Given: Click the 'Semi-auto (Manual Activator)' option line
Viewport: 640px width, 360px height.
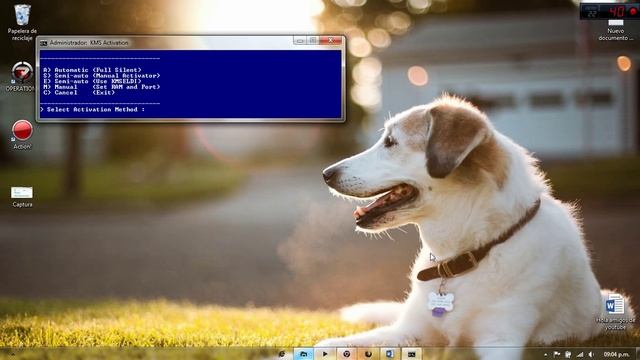Looking at the screenshot, I should click(102, 76).
